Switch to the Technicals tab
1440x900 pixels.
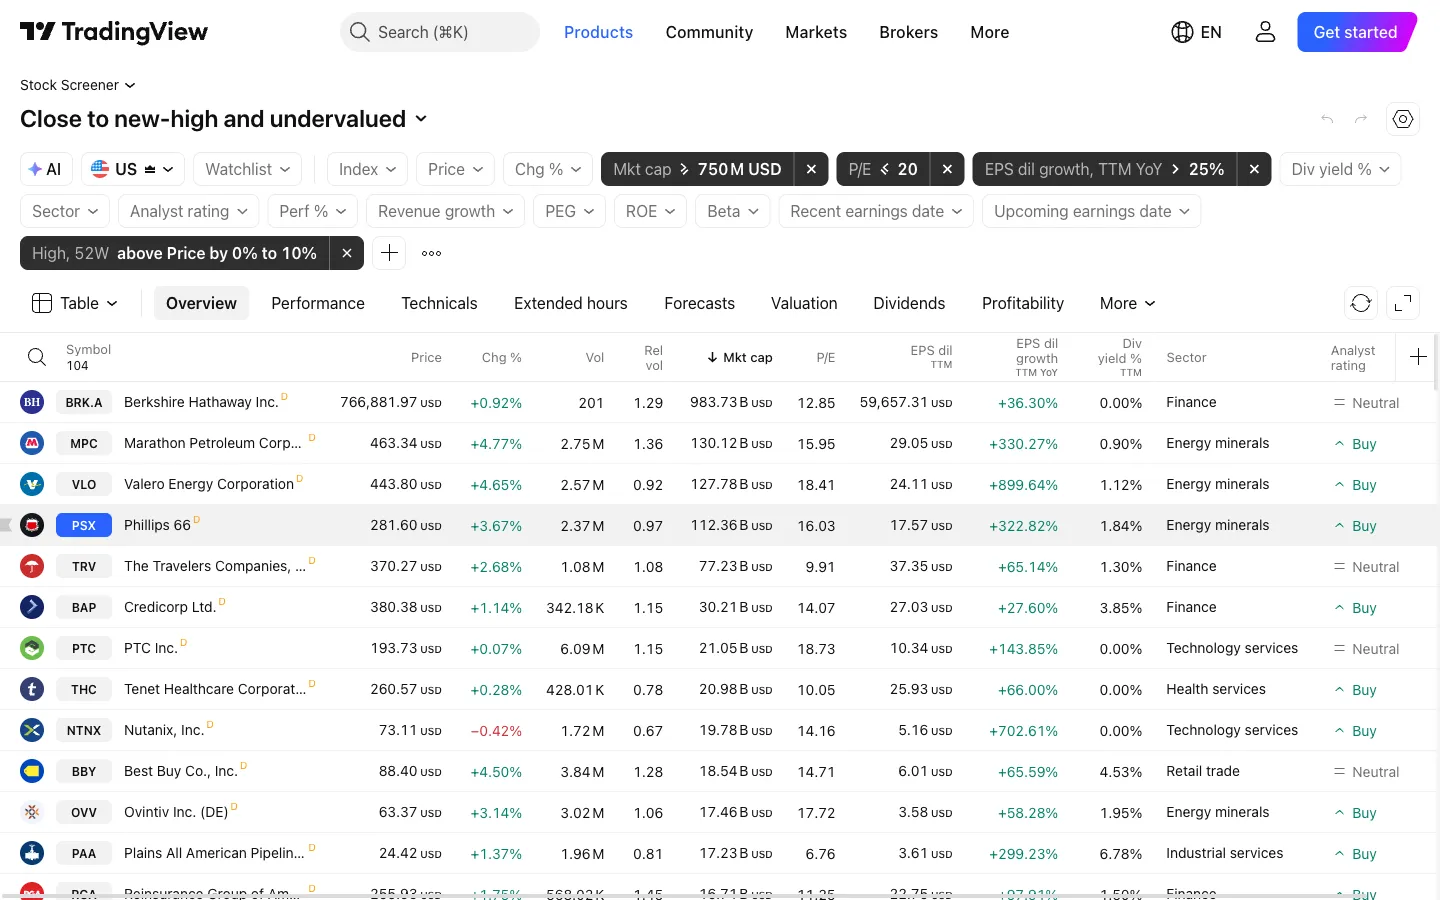click(439, 303)
